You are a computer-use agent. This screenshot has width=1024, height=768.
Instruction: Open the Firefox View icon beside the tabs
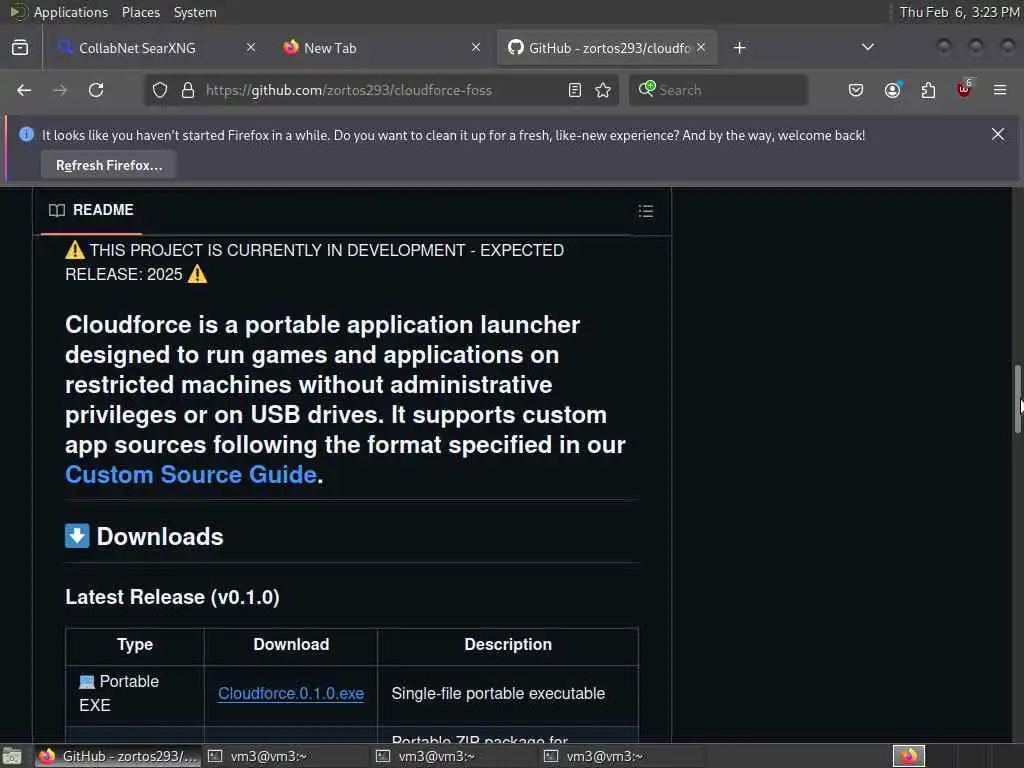20,48
